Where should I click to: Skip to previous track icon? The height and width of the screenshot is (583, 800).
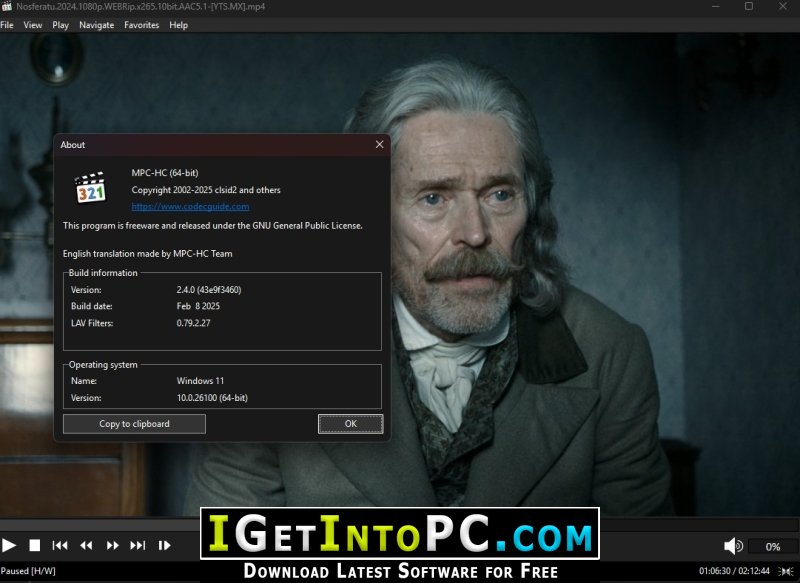coord(60,545)
